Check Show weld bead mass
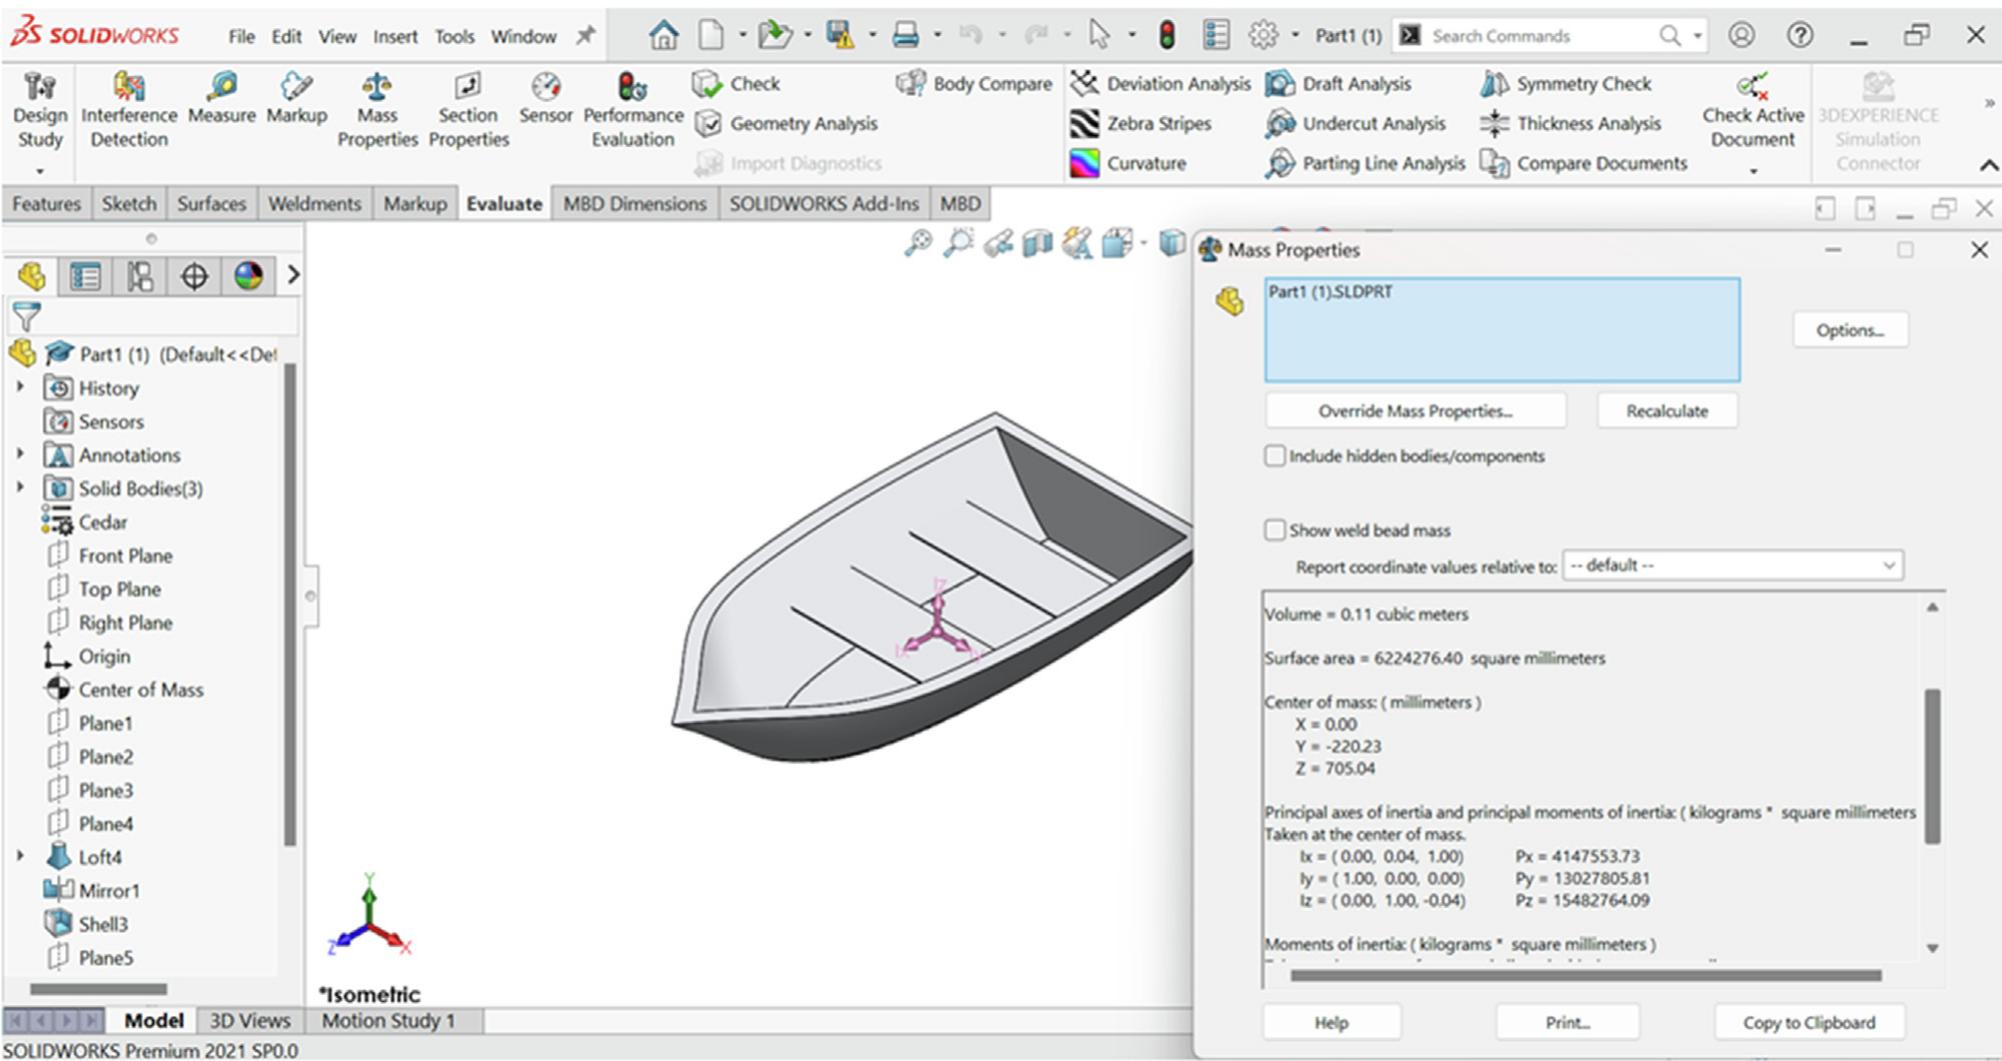Screen dimensions: 2002x1061 coord(1275,530)
